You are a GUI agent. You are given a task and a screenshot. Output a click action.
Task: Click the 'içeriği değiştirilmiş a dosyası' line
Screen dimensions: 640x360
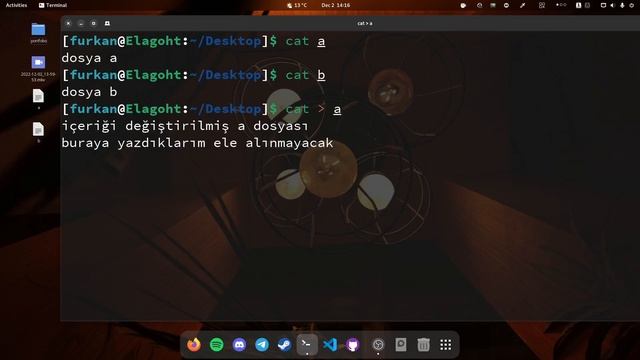pos(185,126)
